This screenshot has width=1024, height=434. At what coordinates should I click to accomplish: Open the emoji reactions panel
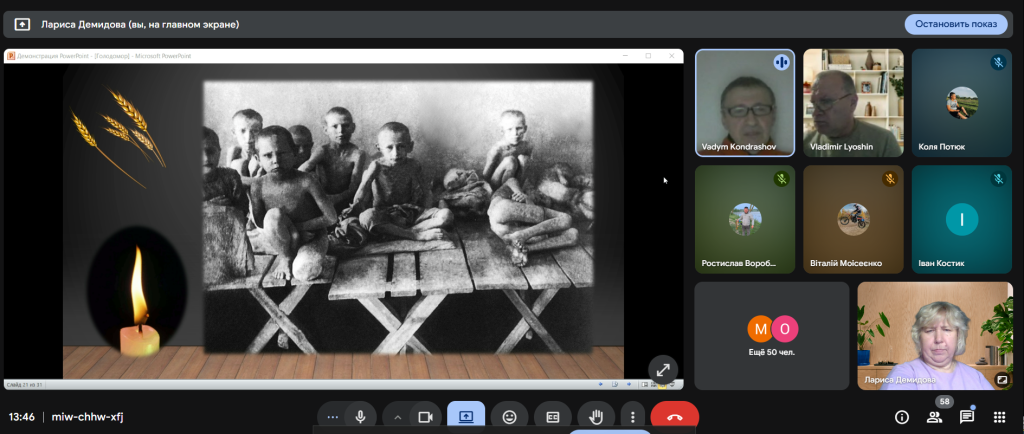pyautogui.click(x=510, y=417)
